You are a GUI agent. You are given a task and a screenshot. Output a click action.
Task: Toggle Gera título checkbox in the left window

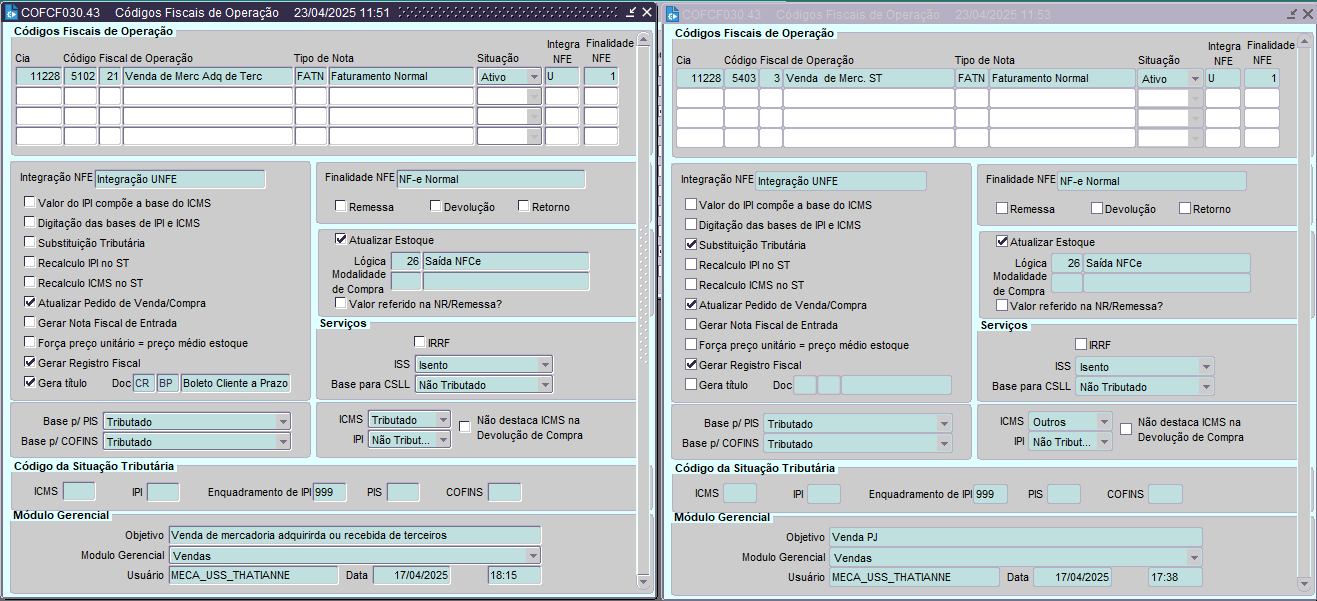(30, 383)
